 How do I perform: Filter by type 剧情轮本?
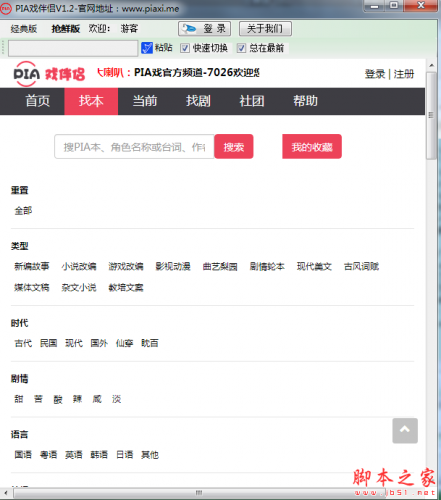[267, 266]
